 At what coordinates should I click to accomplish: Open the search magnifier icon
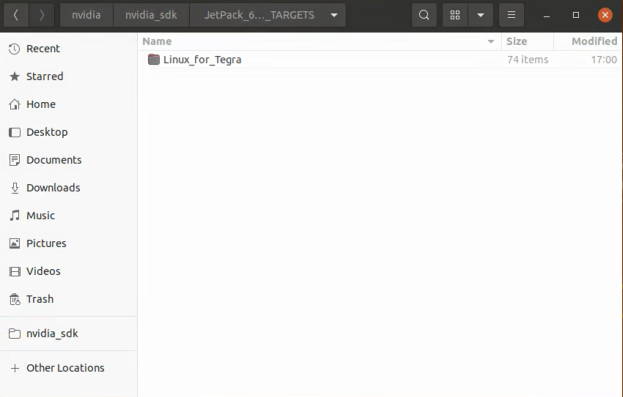click(424, 15)
